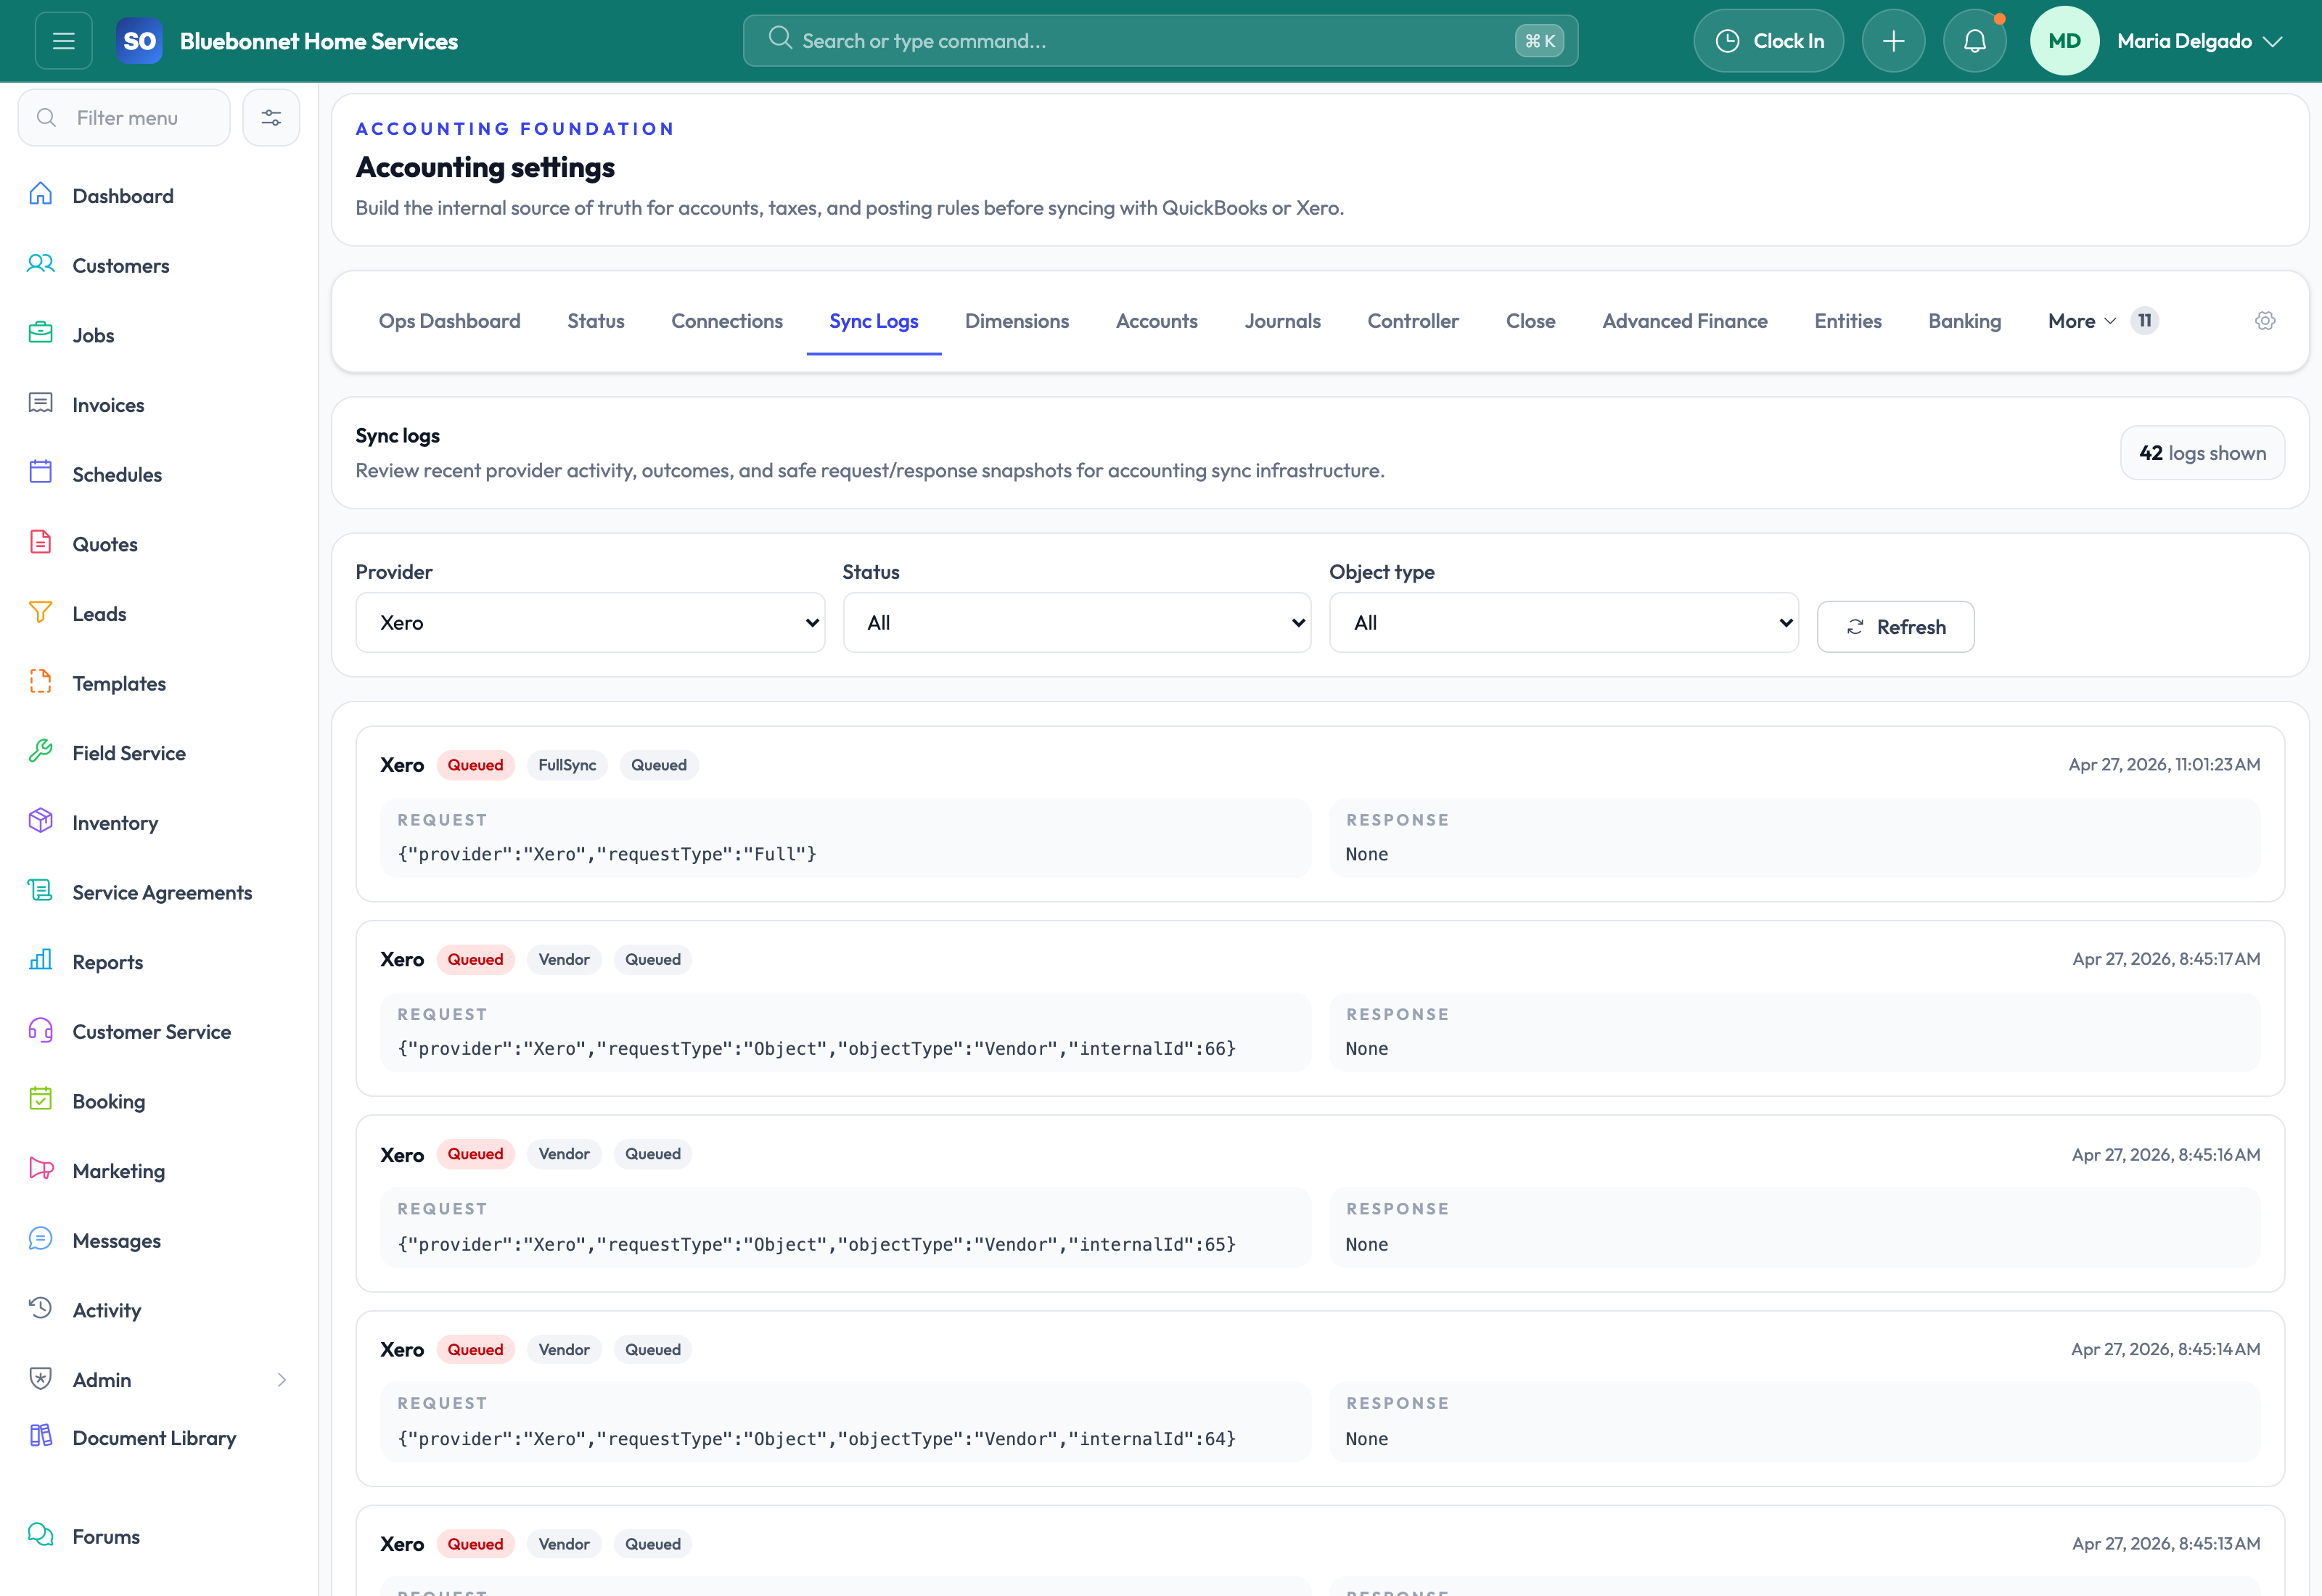Switch to the Journals tab
Image resolution: width=2322 pixels, height=1596 pixels.
click(x=1282, y=321)
